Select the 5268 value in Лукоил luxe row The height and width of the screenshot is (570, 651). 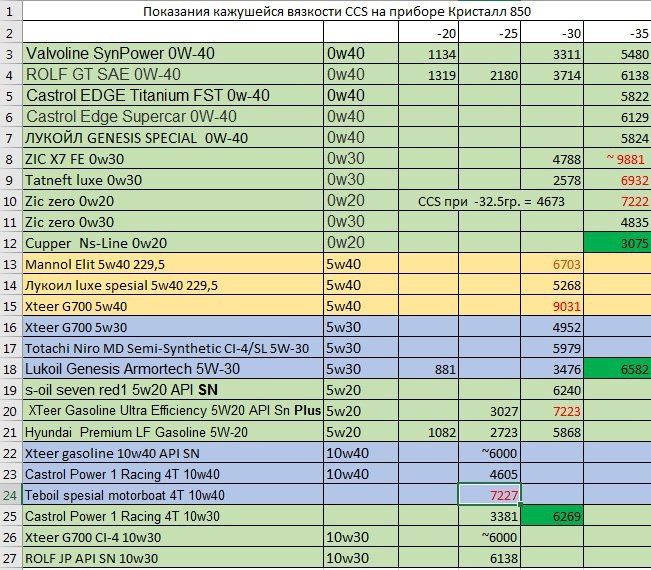click(x=552, y=285)
